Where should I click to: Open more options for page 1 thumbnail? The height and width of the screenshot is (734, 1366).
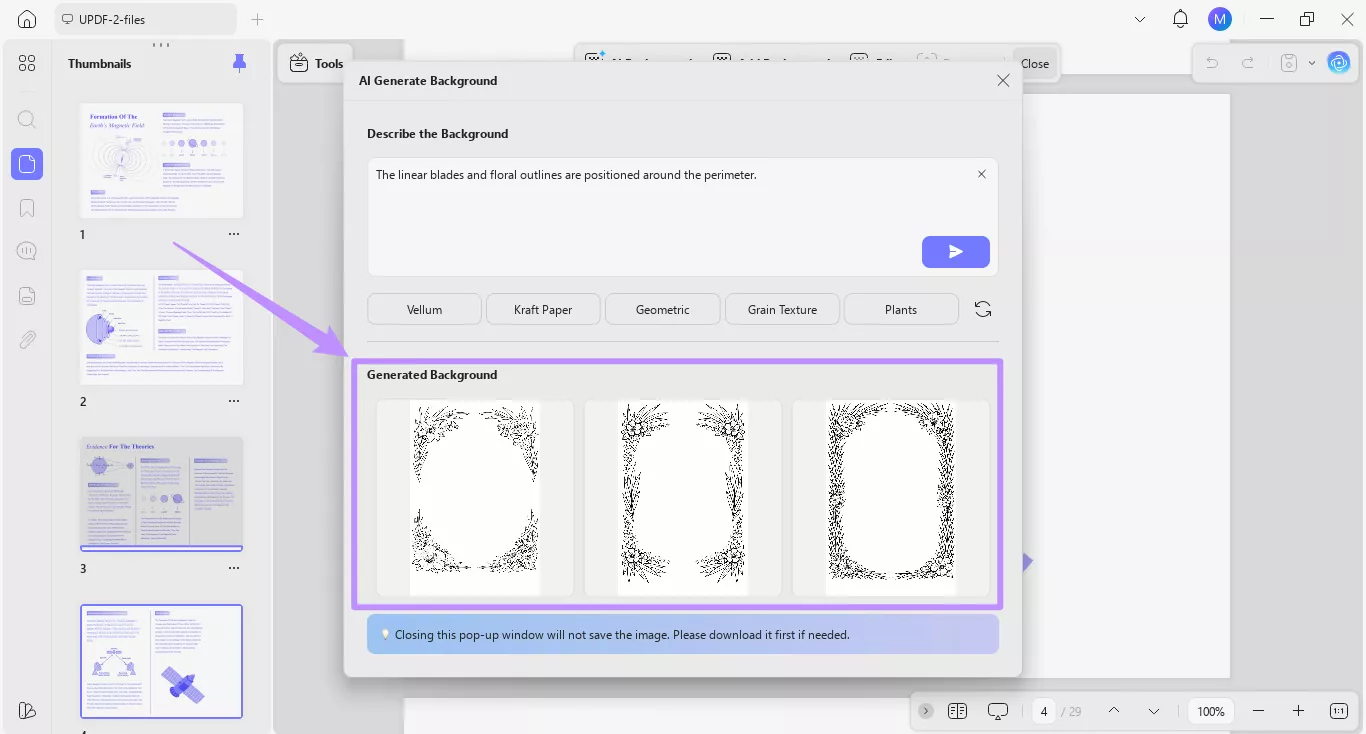tap(234, 234)
